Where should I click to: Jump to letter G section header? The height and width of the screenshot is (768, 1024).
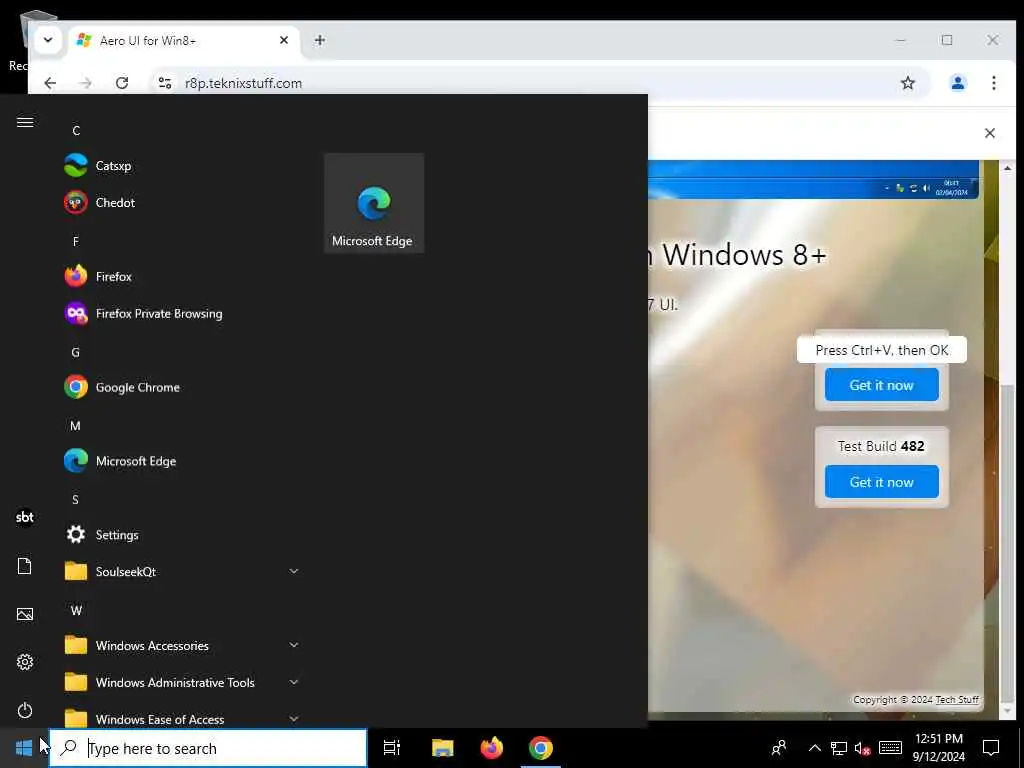pos(76,353)
